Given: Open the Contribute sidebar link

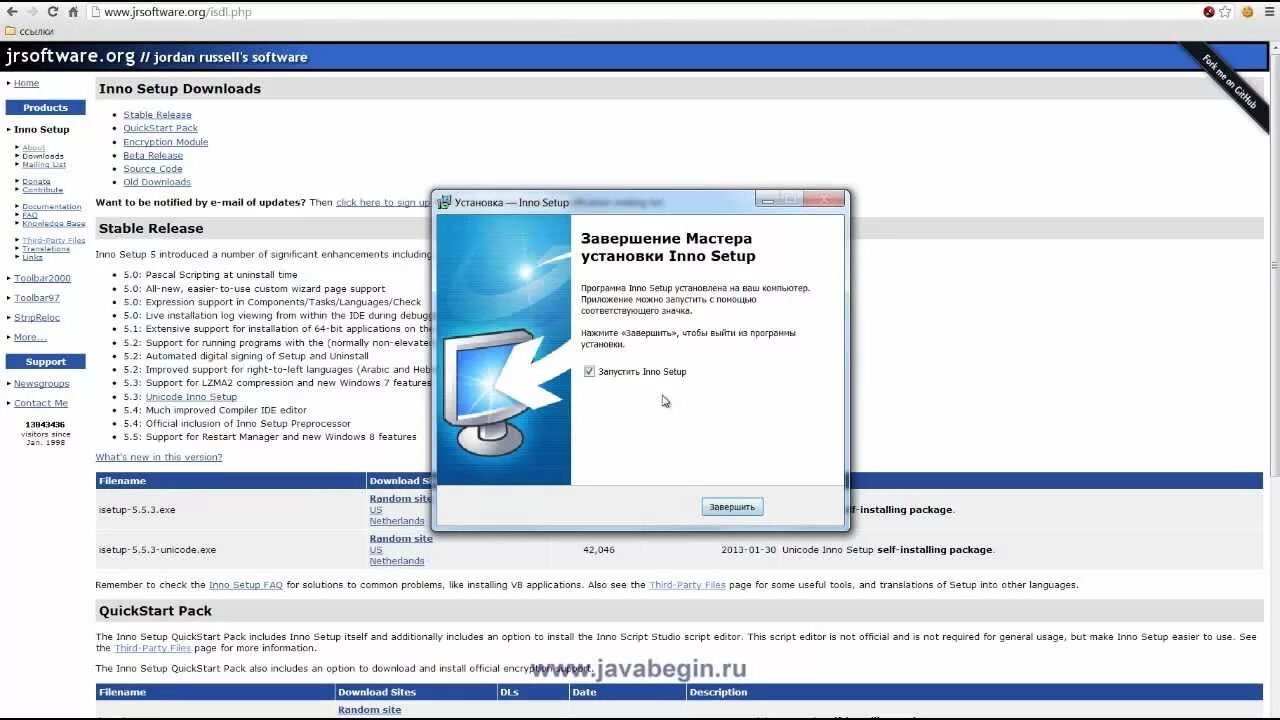Looking at the screenshot, I should (42, 190).
